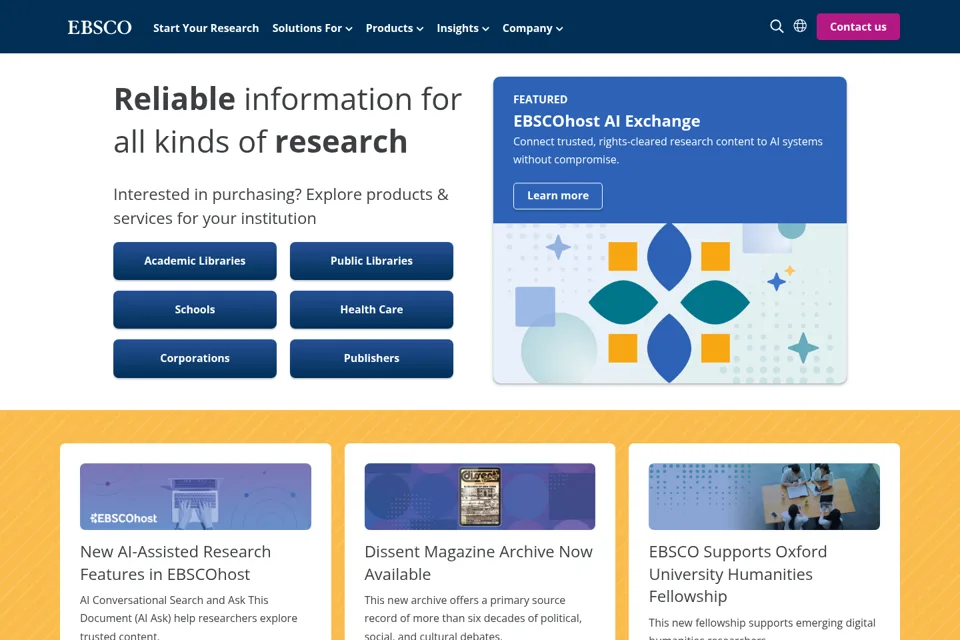Image resolution: width=960 pixels, height=640 pixels.
Task: Click 'AI Conversational Search and Ask This' text
Action: [x=174, y=600]
